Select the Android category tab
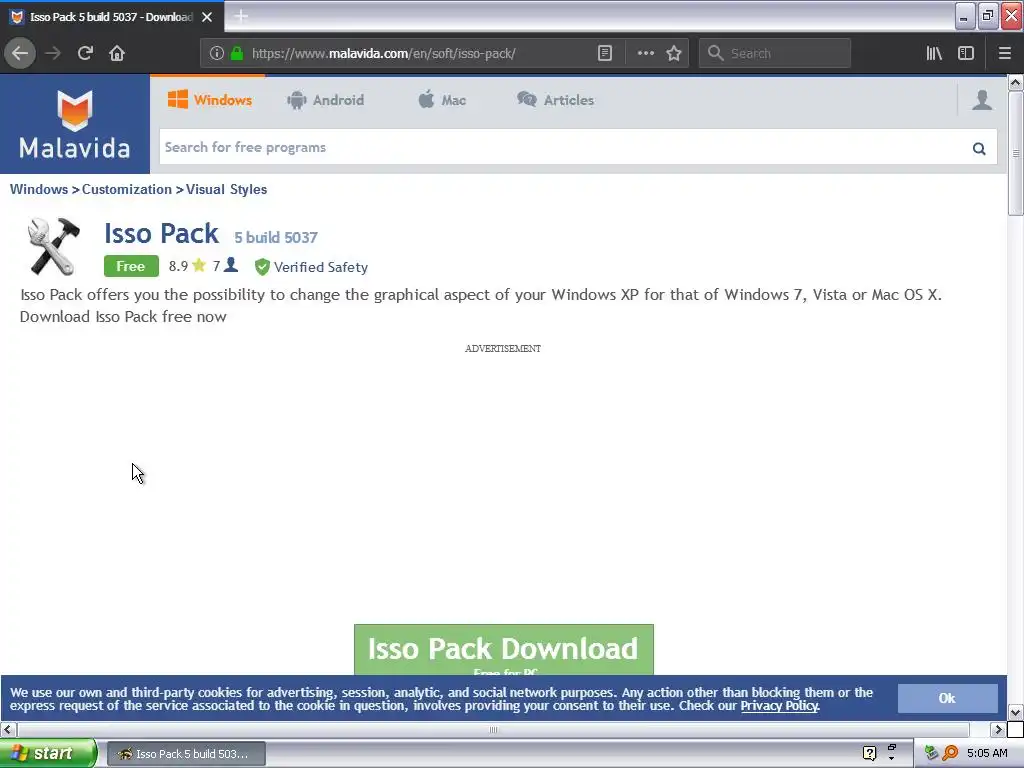1024x768 pixels. [x=325, y=100]
